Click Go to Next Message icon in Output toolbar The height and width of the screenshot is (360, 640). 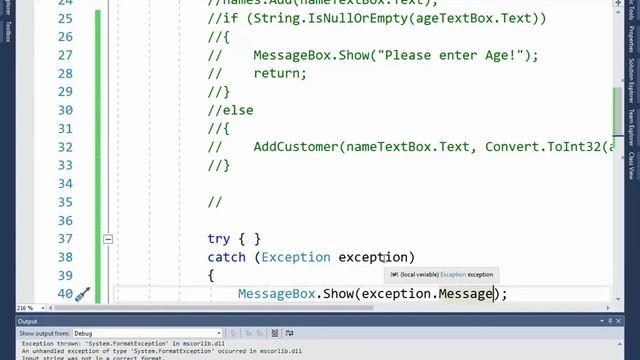259,333
